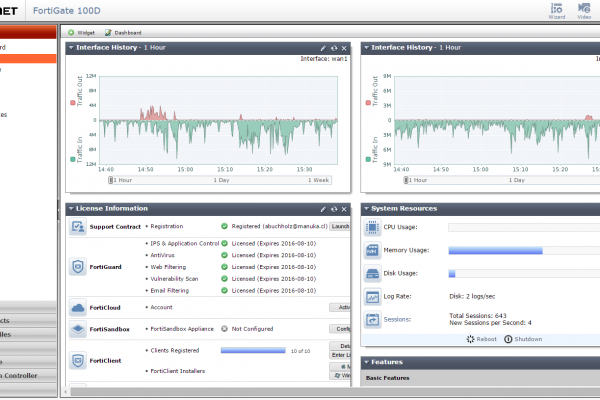Select 1 Day range on wan1 graph
The image size is (600, 400).
click(221, 180)
